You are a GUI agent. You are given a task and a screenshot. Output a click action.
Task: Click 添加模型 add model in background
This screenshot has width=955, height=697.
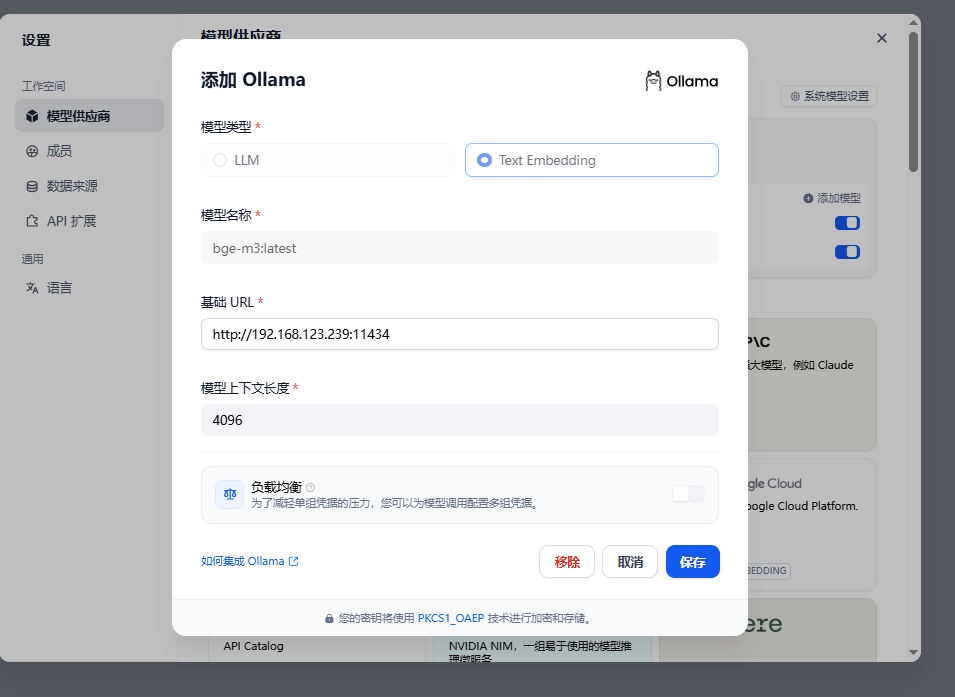pyautogui.click(x=832, y=198)
